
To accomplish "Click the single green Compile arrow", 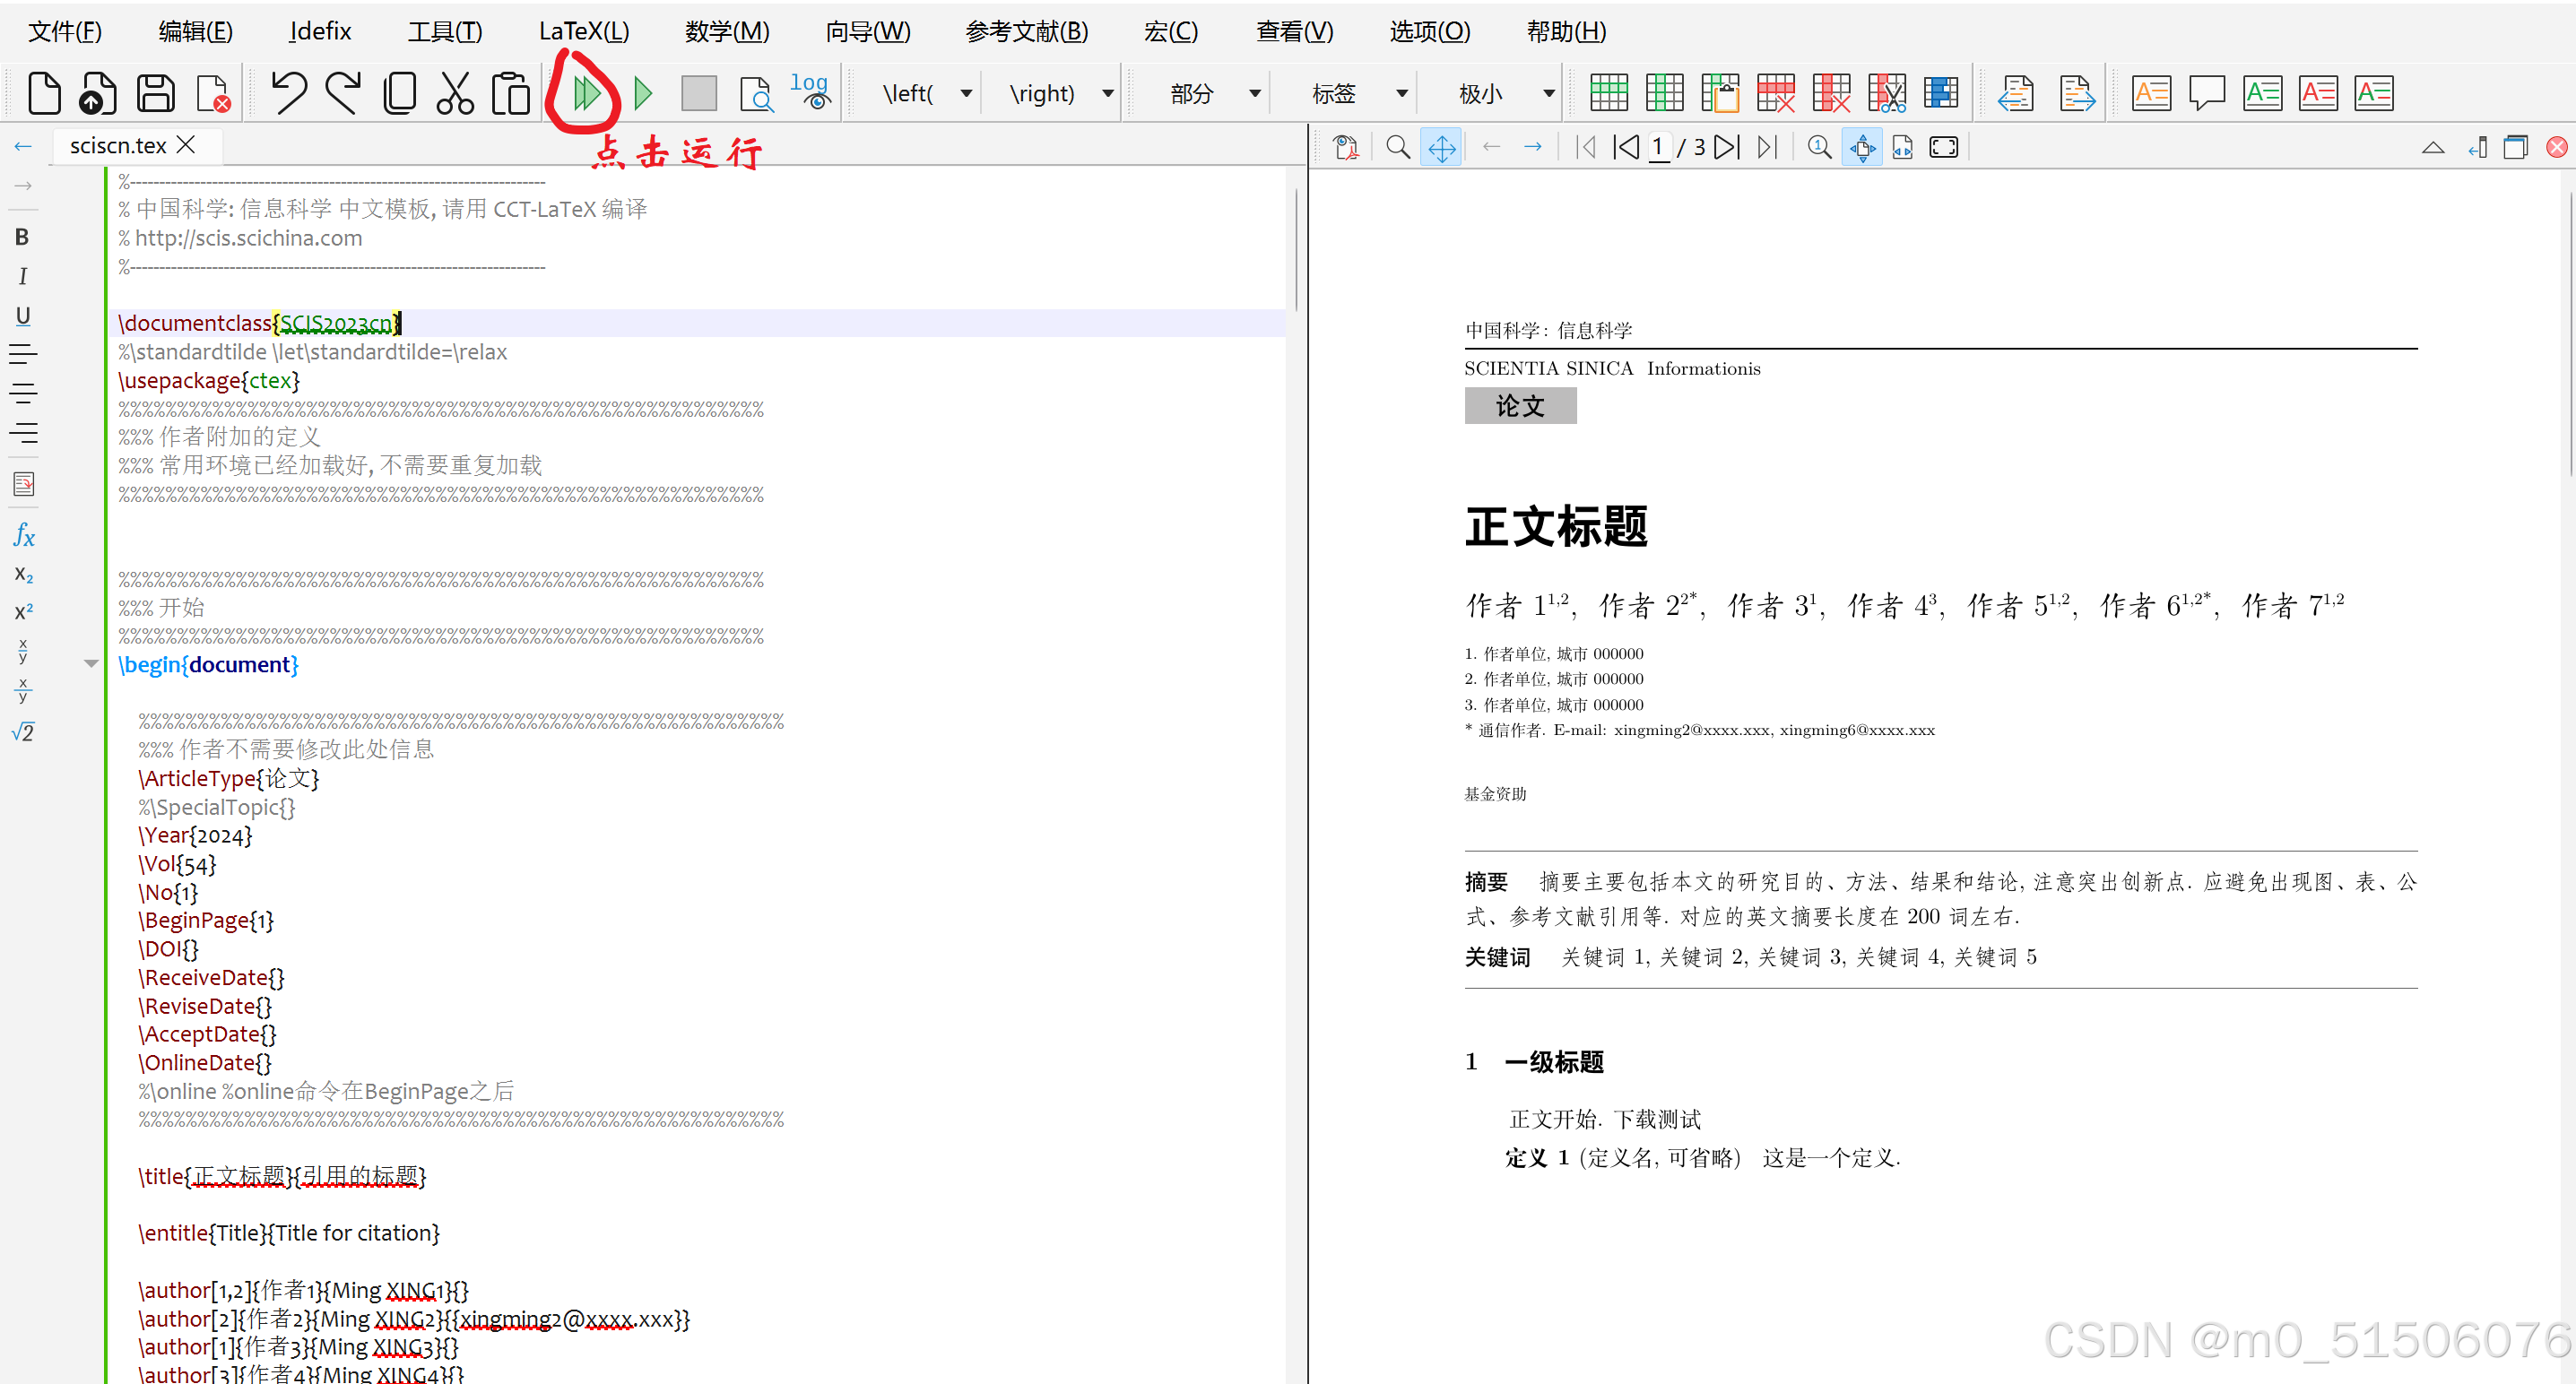I will click(643, 94).
